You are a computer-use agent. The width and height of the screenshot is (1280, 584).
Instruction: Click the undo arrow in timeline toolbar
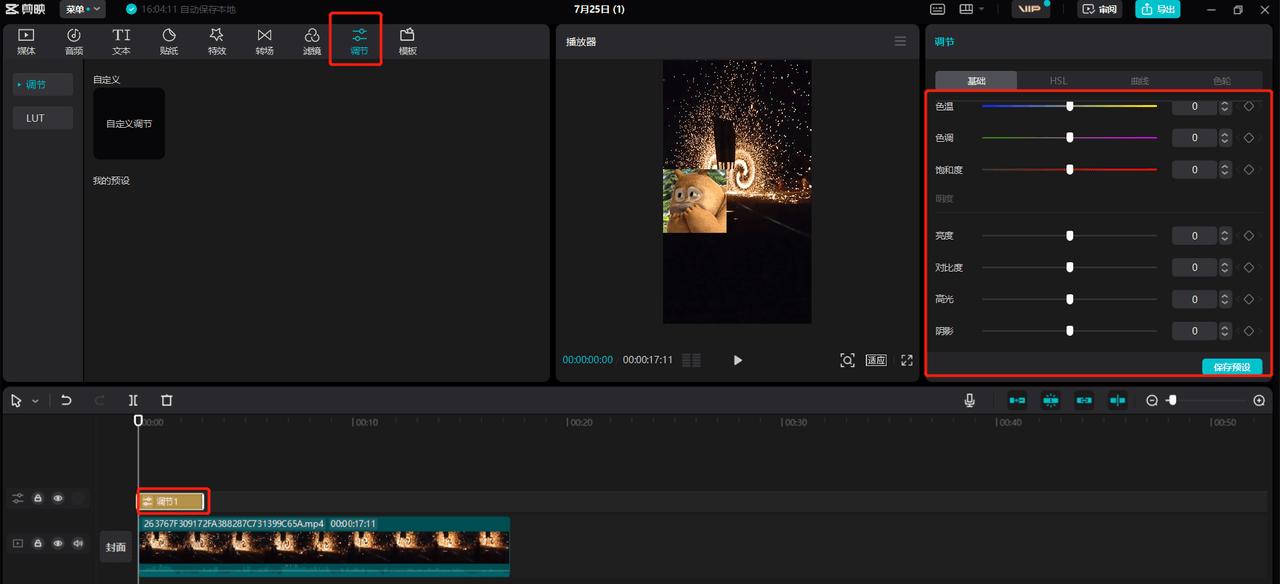(66, 400)
